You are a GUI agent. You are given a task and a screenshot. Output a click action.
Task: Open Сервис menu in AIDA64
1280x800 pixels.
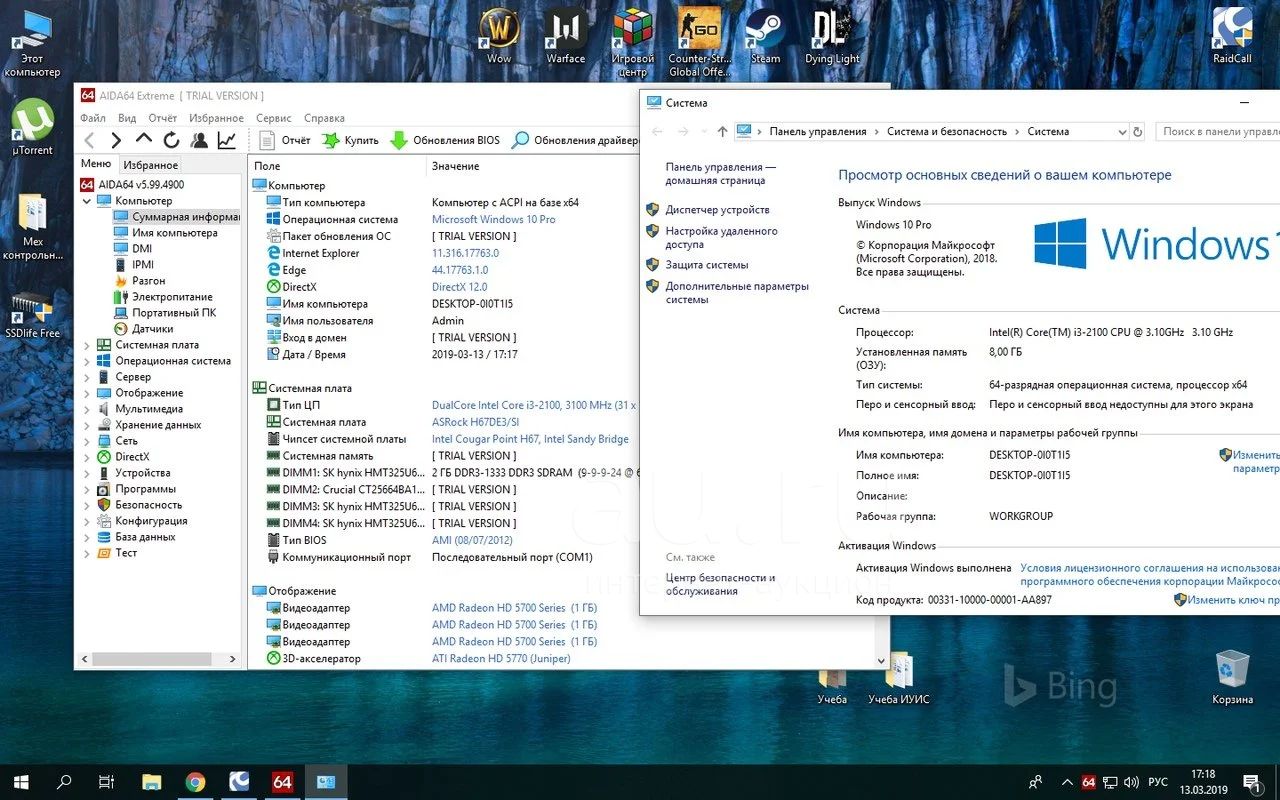[274, 118]
